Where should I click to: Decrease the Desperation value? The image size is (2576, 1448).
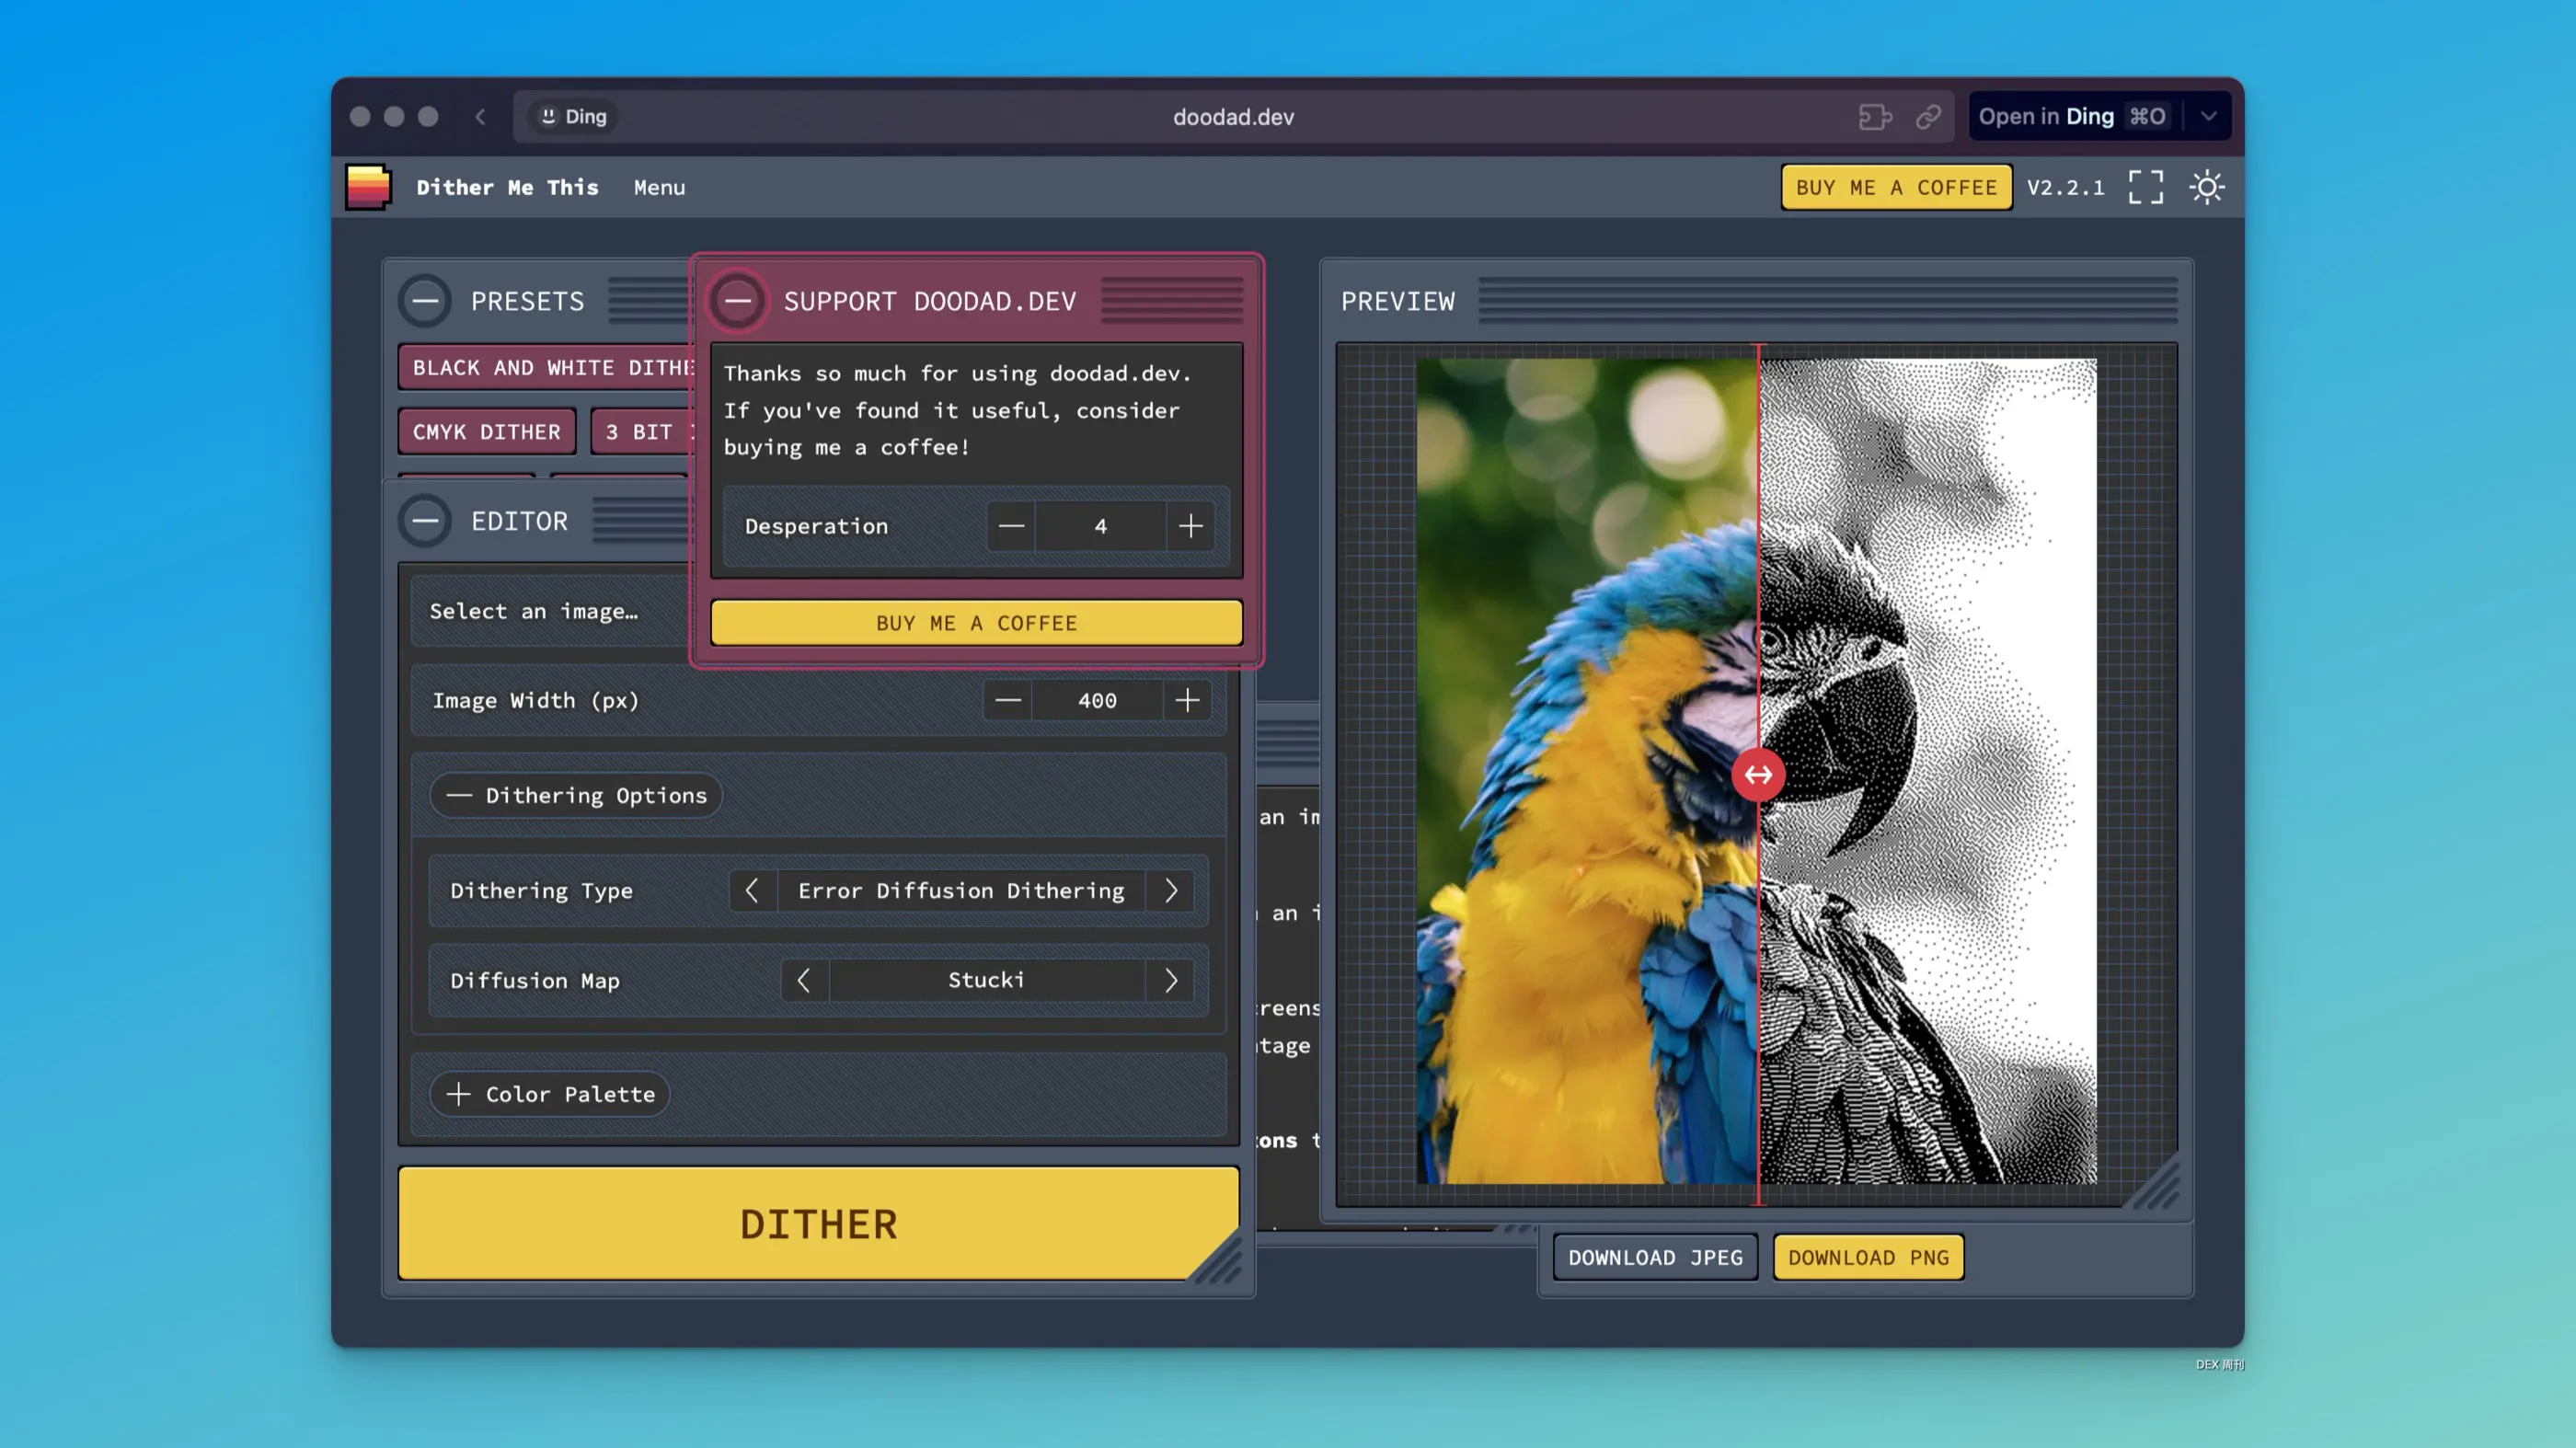pos(1011,526)
